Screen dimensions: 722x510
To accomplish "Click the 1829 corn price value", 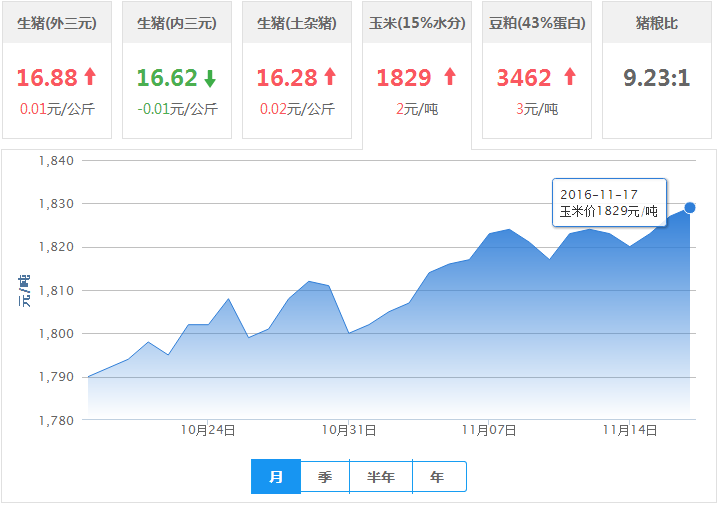I will coord(404,77).
